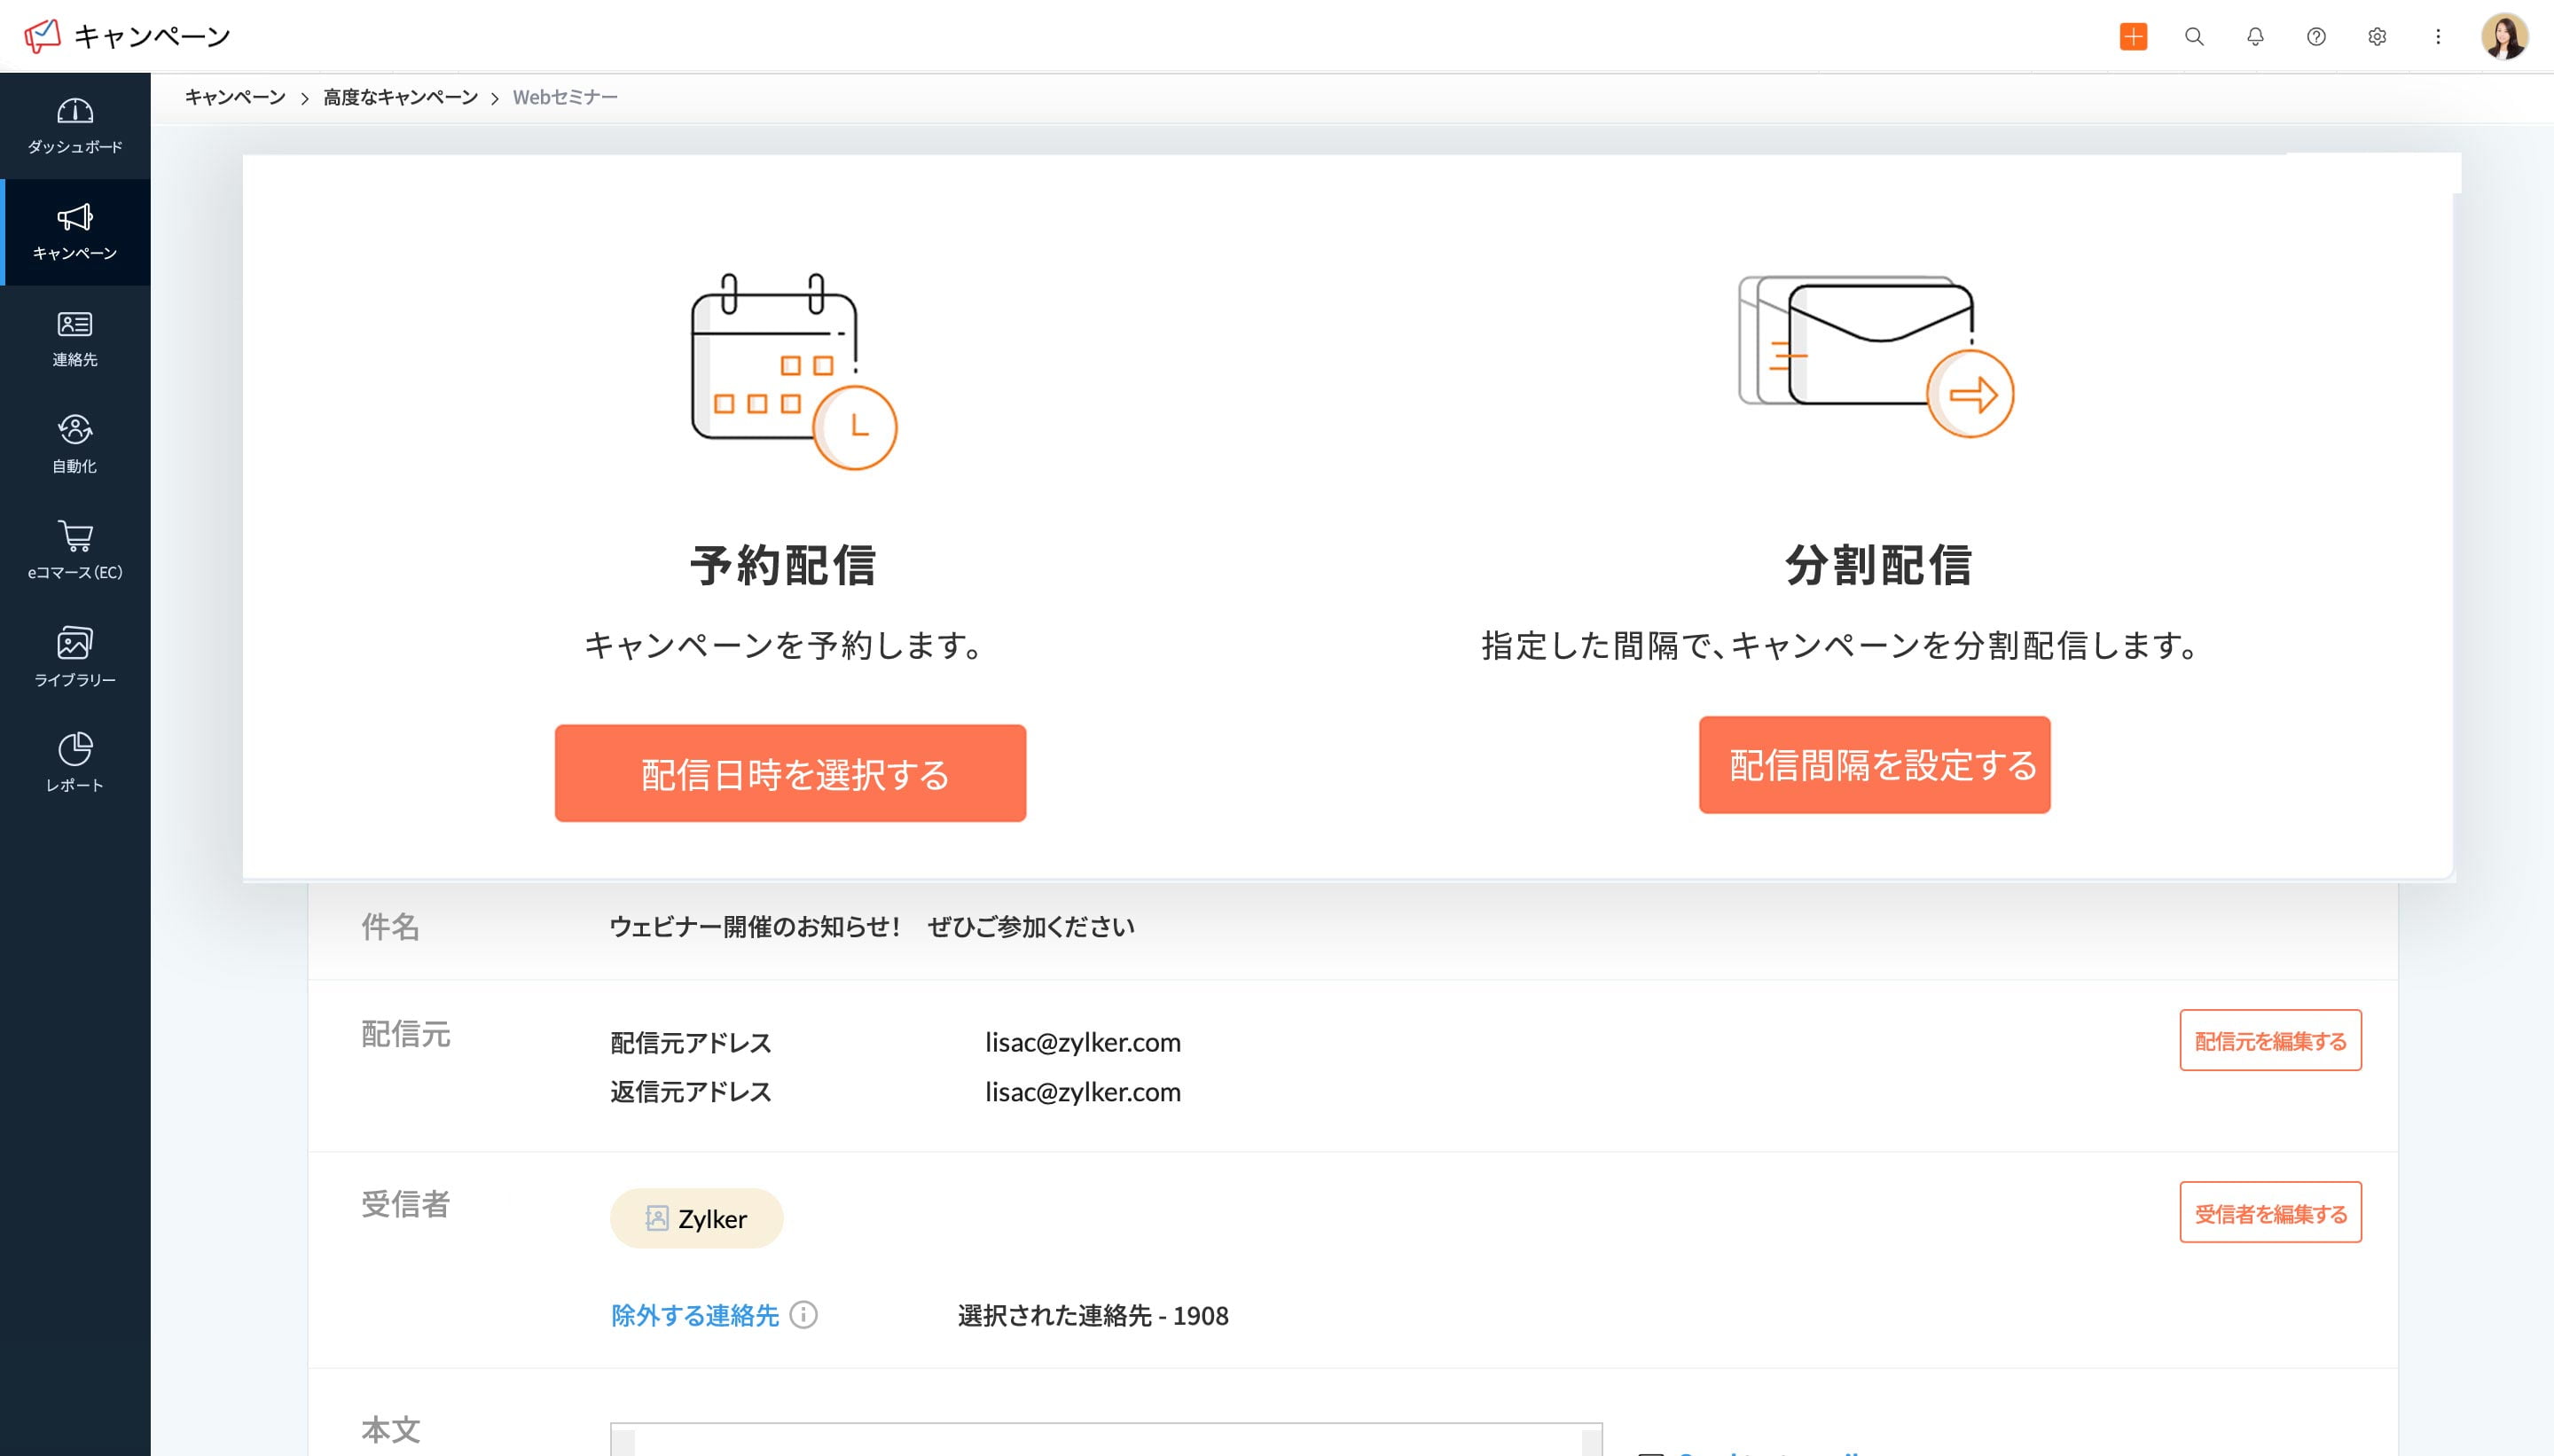Click the help question mark icon
Viewport: 2554px width, 1456px height.
pyautogui.click(x=2316, y=37)
